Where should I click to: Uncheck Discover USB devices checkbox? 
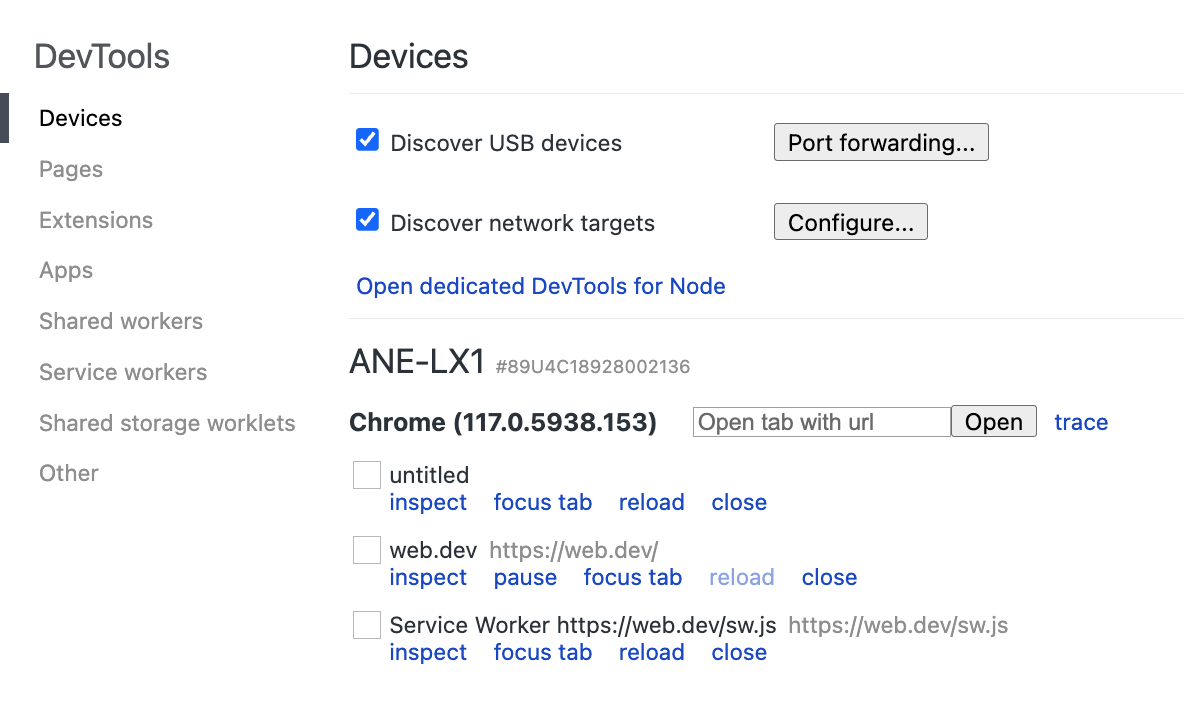tap(367, 140)
